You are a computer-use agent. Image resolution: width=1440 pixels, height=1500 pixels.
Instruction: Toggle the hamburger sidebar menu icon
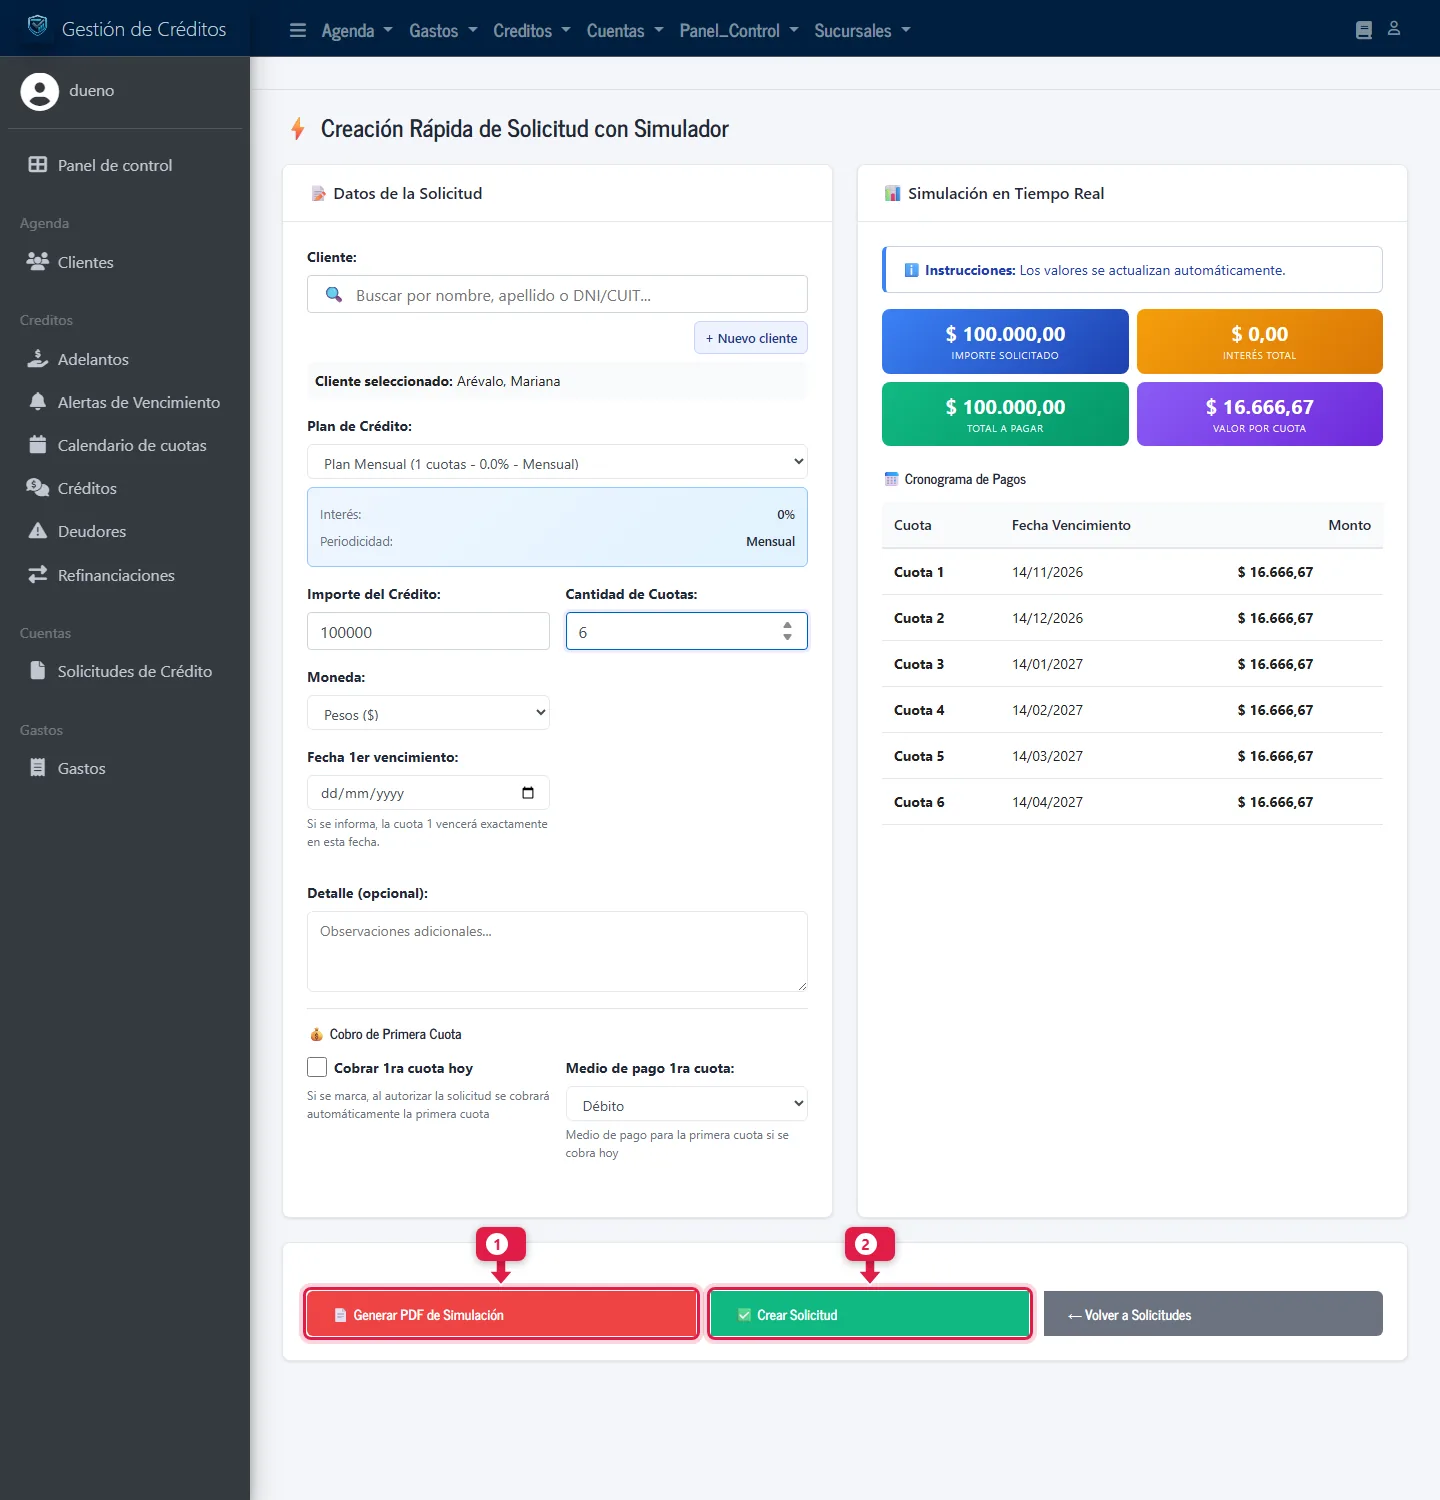click(297, 30)
